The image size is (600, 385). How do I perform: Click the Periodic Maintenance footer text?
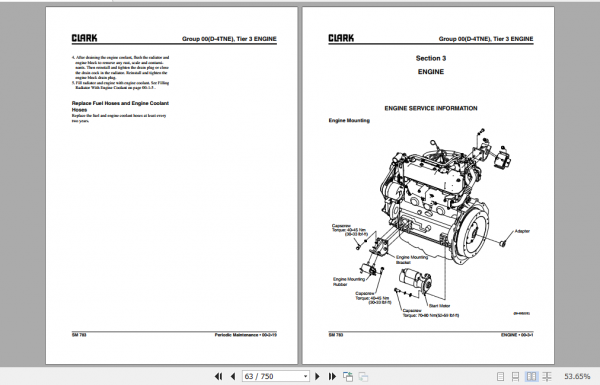(245, 335)
